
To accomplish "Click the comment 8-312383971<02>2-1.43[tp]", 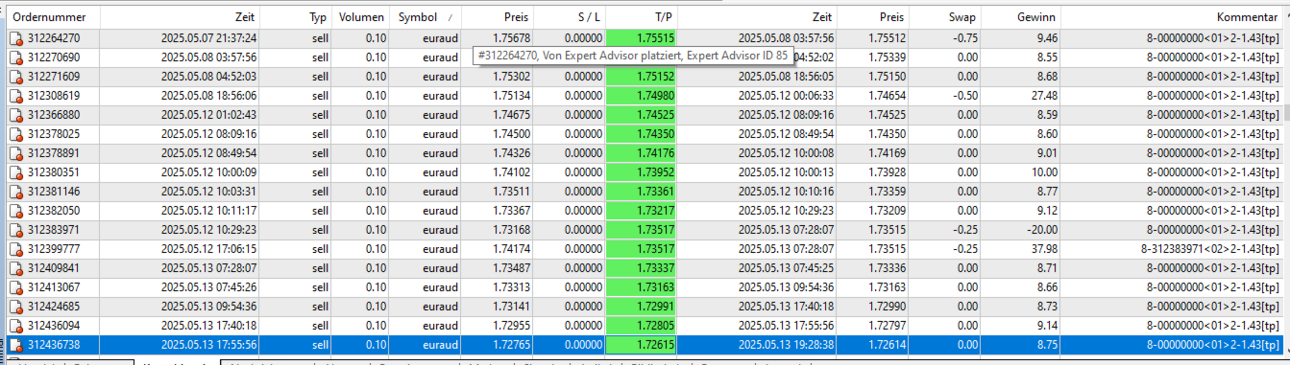I will point(1210,249).
